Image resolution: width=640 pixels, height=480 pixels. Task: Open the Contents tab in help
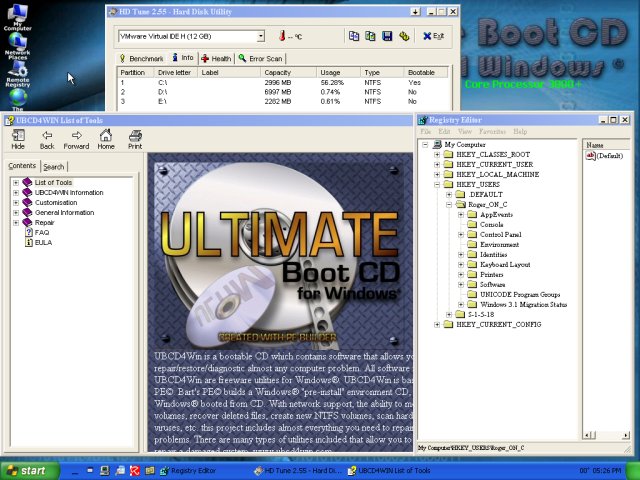coord(22,166)
